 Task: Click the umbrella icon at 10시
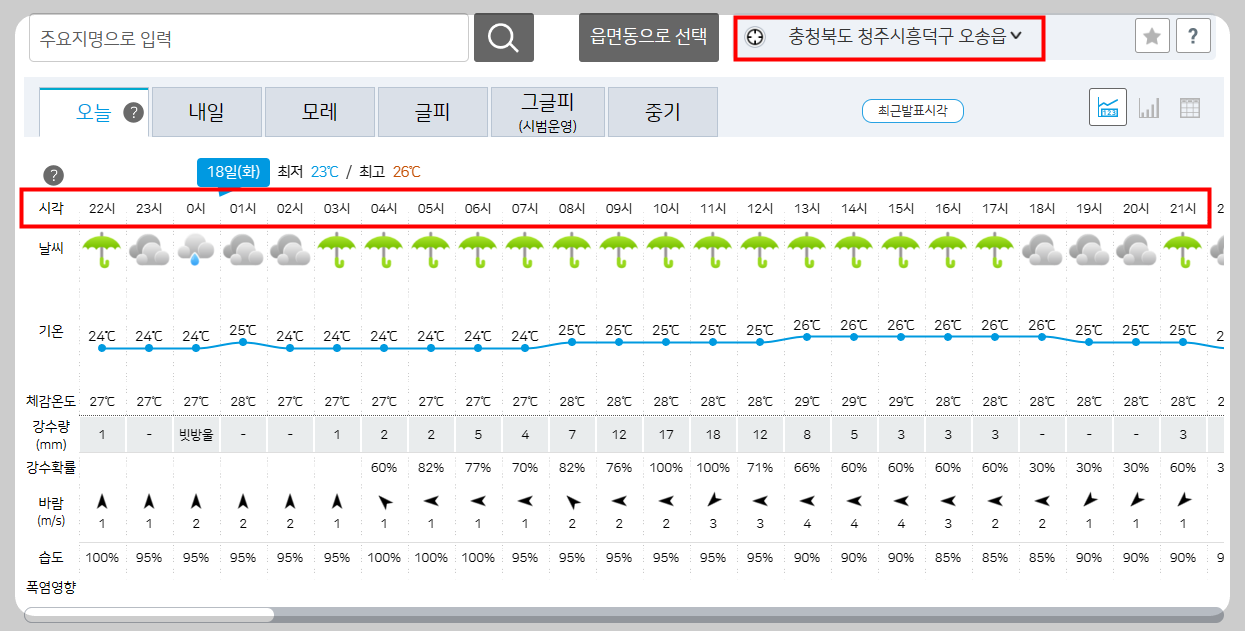666,250
